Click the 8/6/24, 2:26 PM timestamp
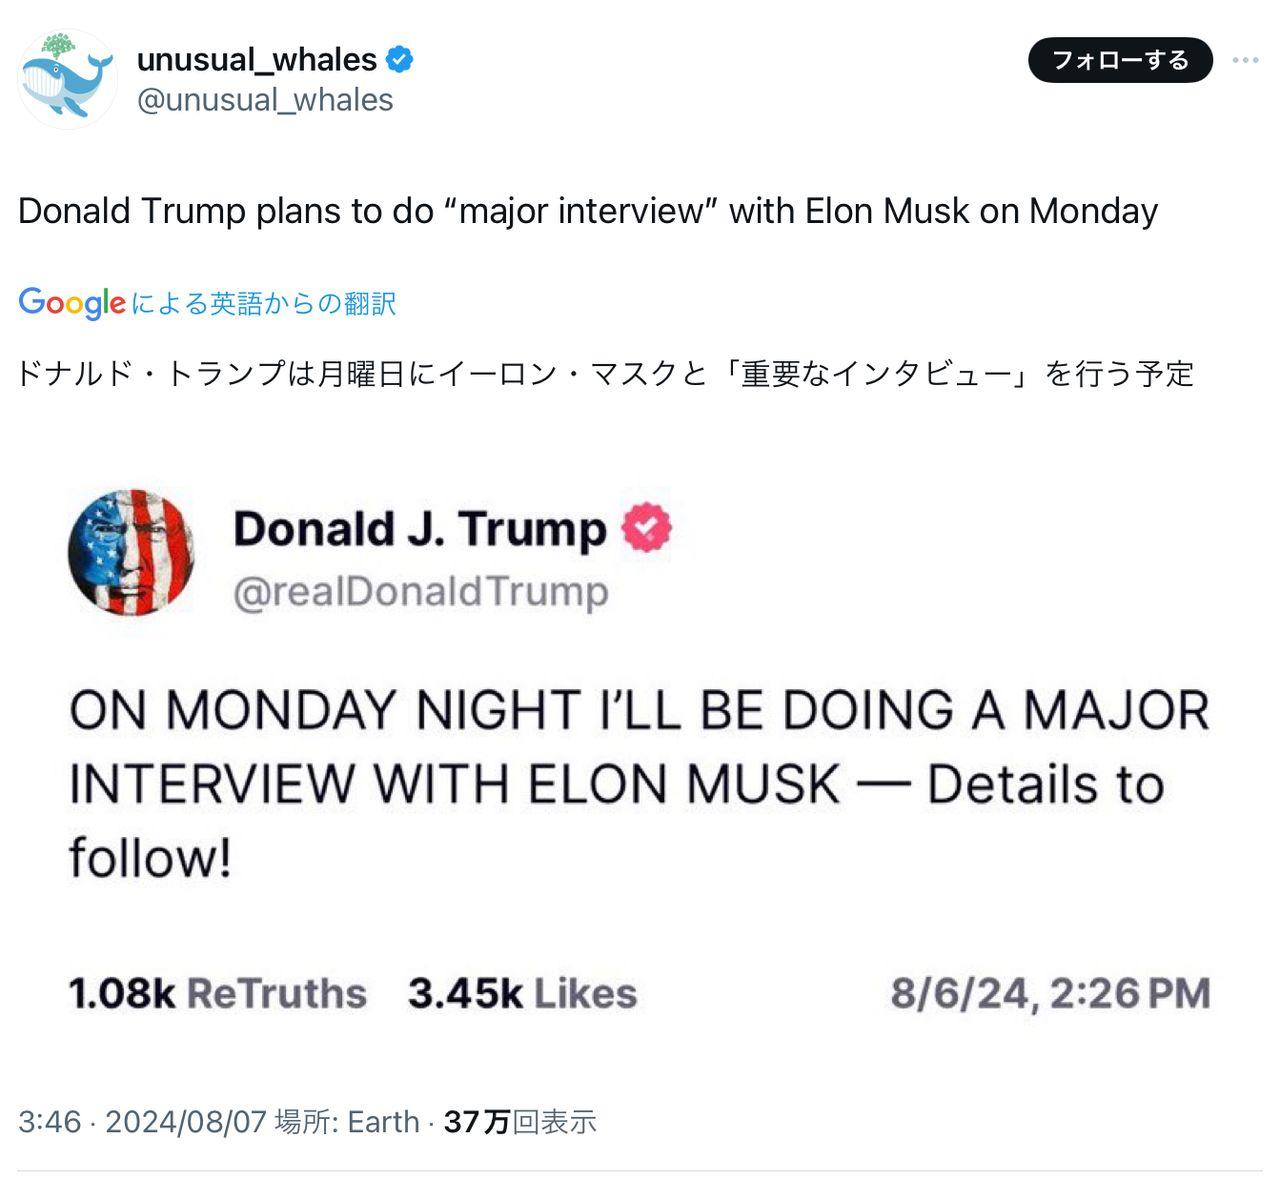Viewport: 1280px width, 1179px height. pos(1050,993)
